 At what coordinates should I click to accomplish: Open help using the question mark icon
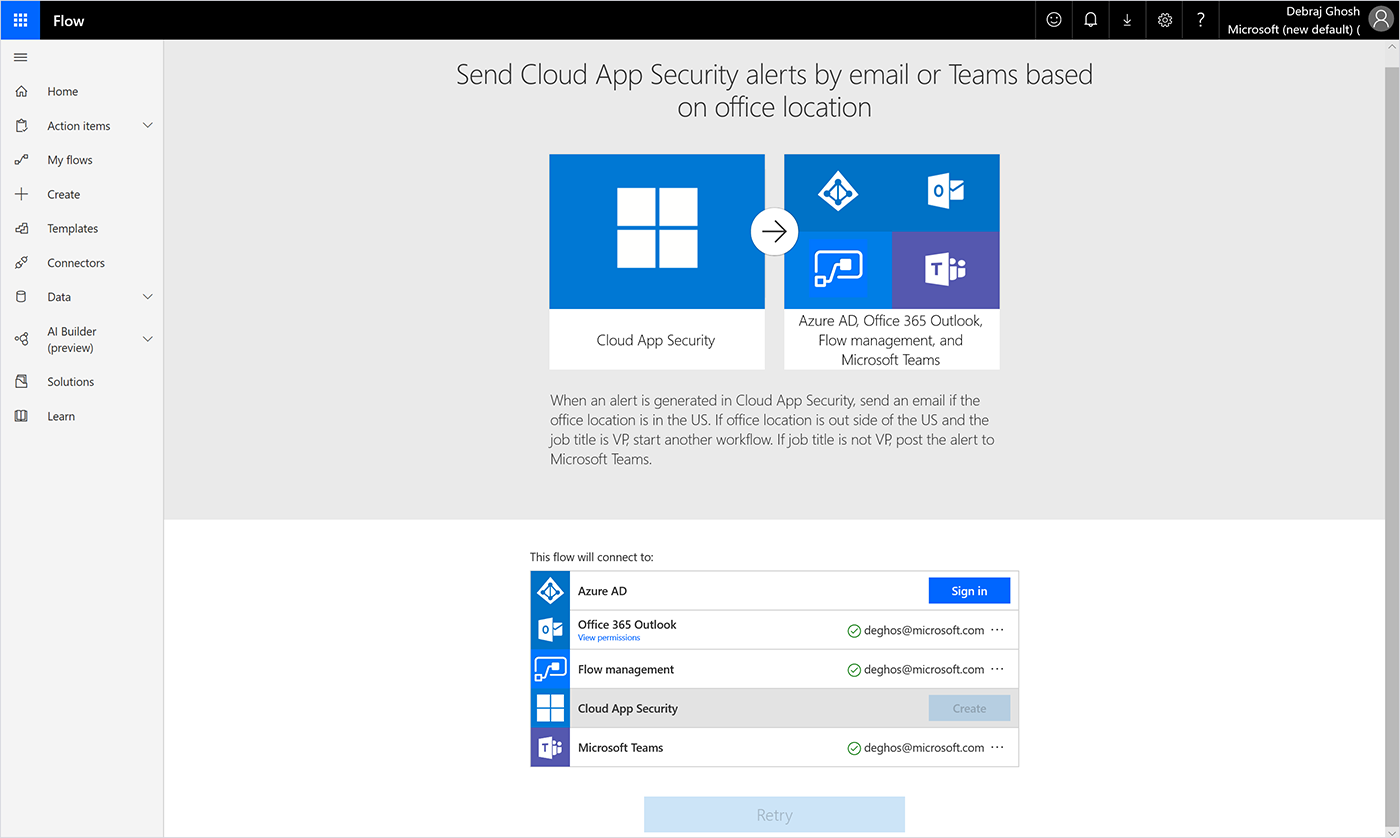1200,20
